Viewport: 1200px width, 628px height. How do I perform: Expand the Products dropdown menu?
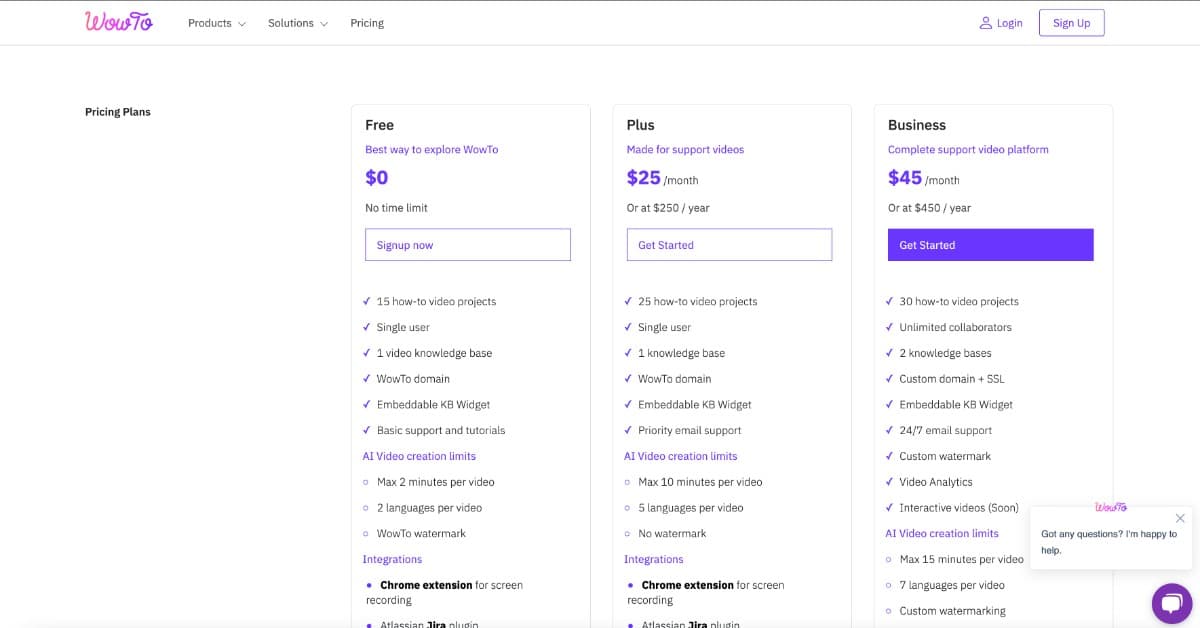[x=217, y=23]
